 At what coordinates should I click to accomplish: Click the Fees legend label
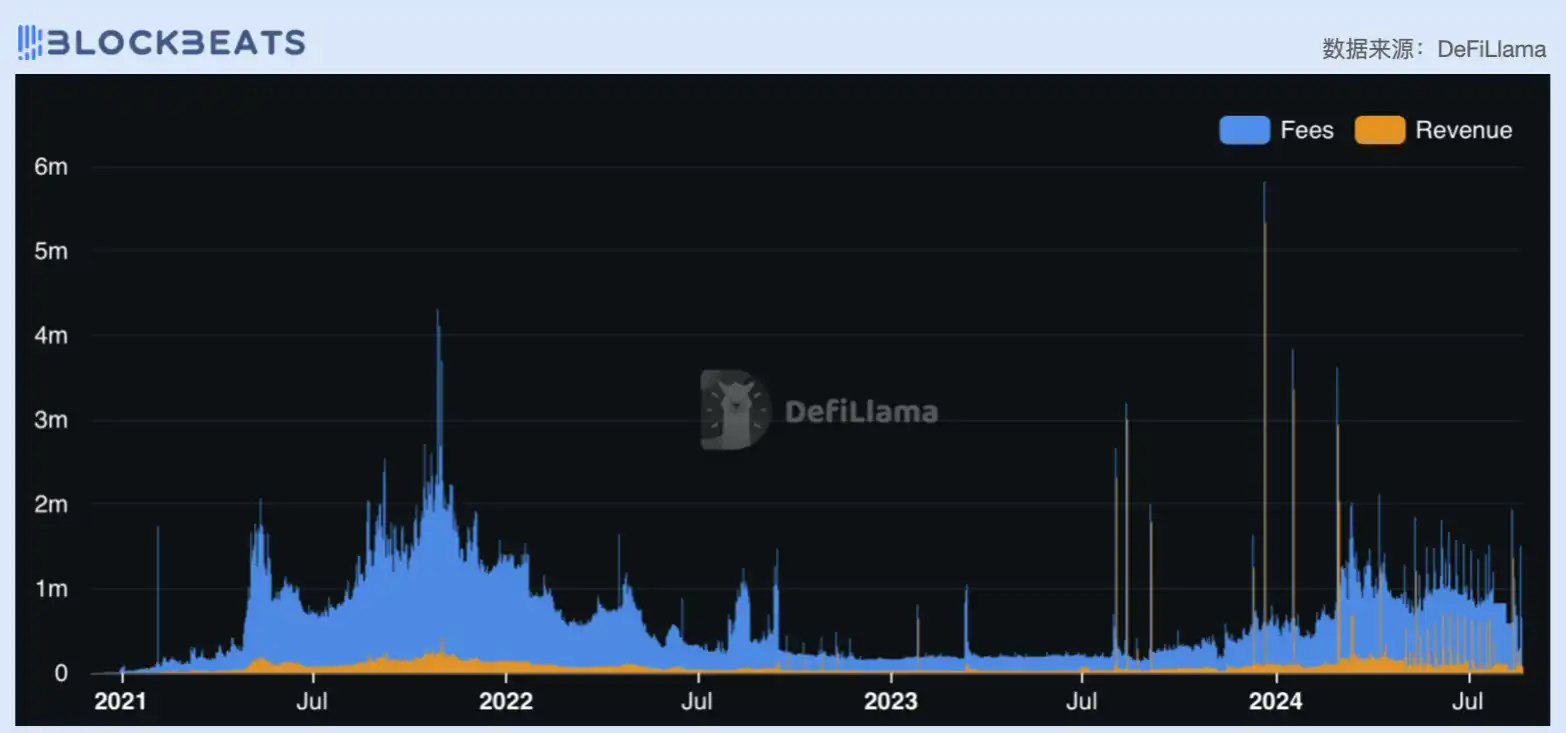coord(1307,130)
